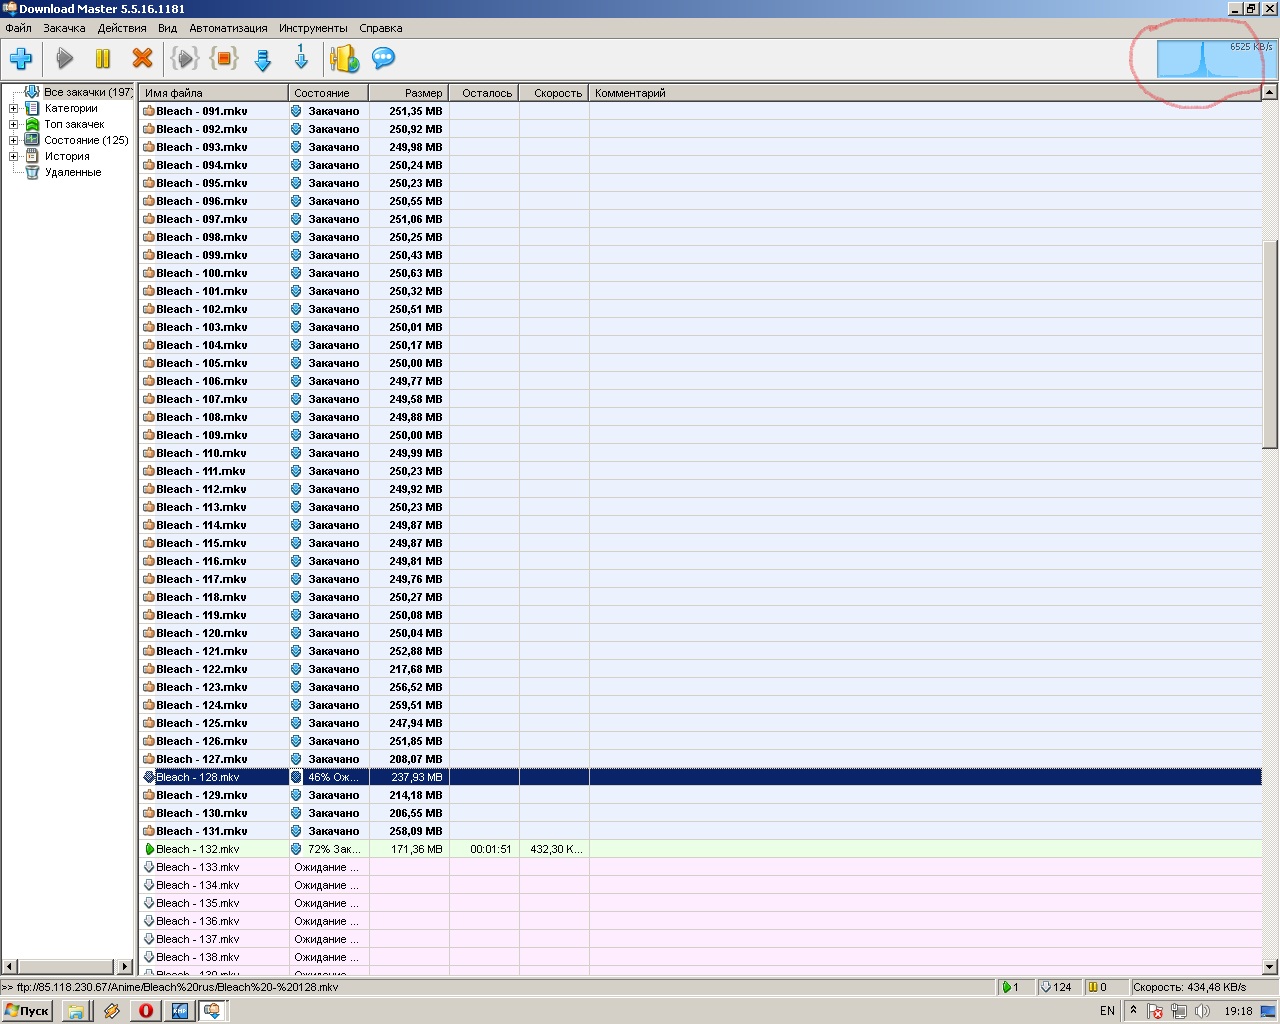Viewport: 1280px width, 1024px height.
Task: Sort by the Размер column header
Action: (x=409, y=93)
